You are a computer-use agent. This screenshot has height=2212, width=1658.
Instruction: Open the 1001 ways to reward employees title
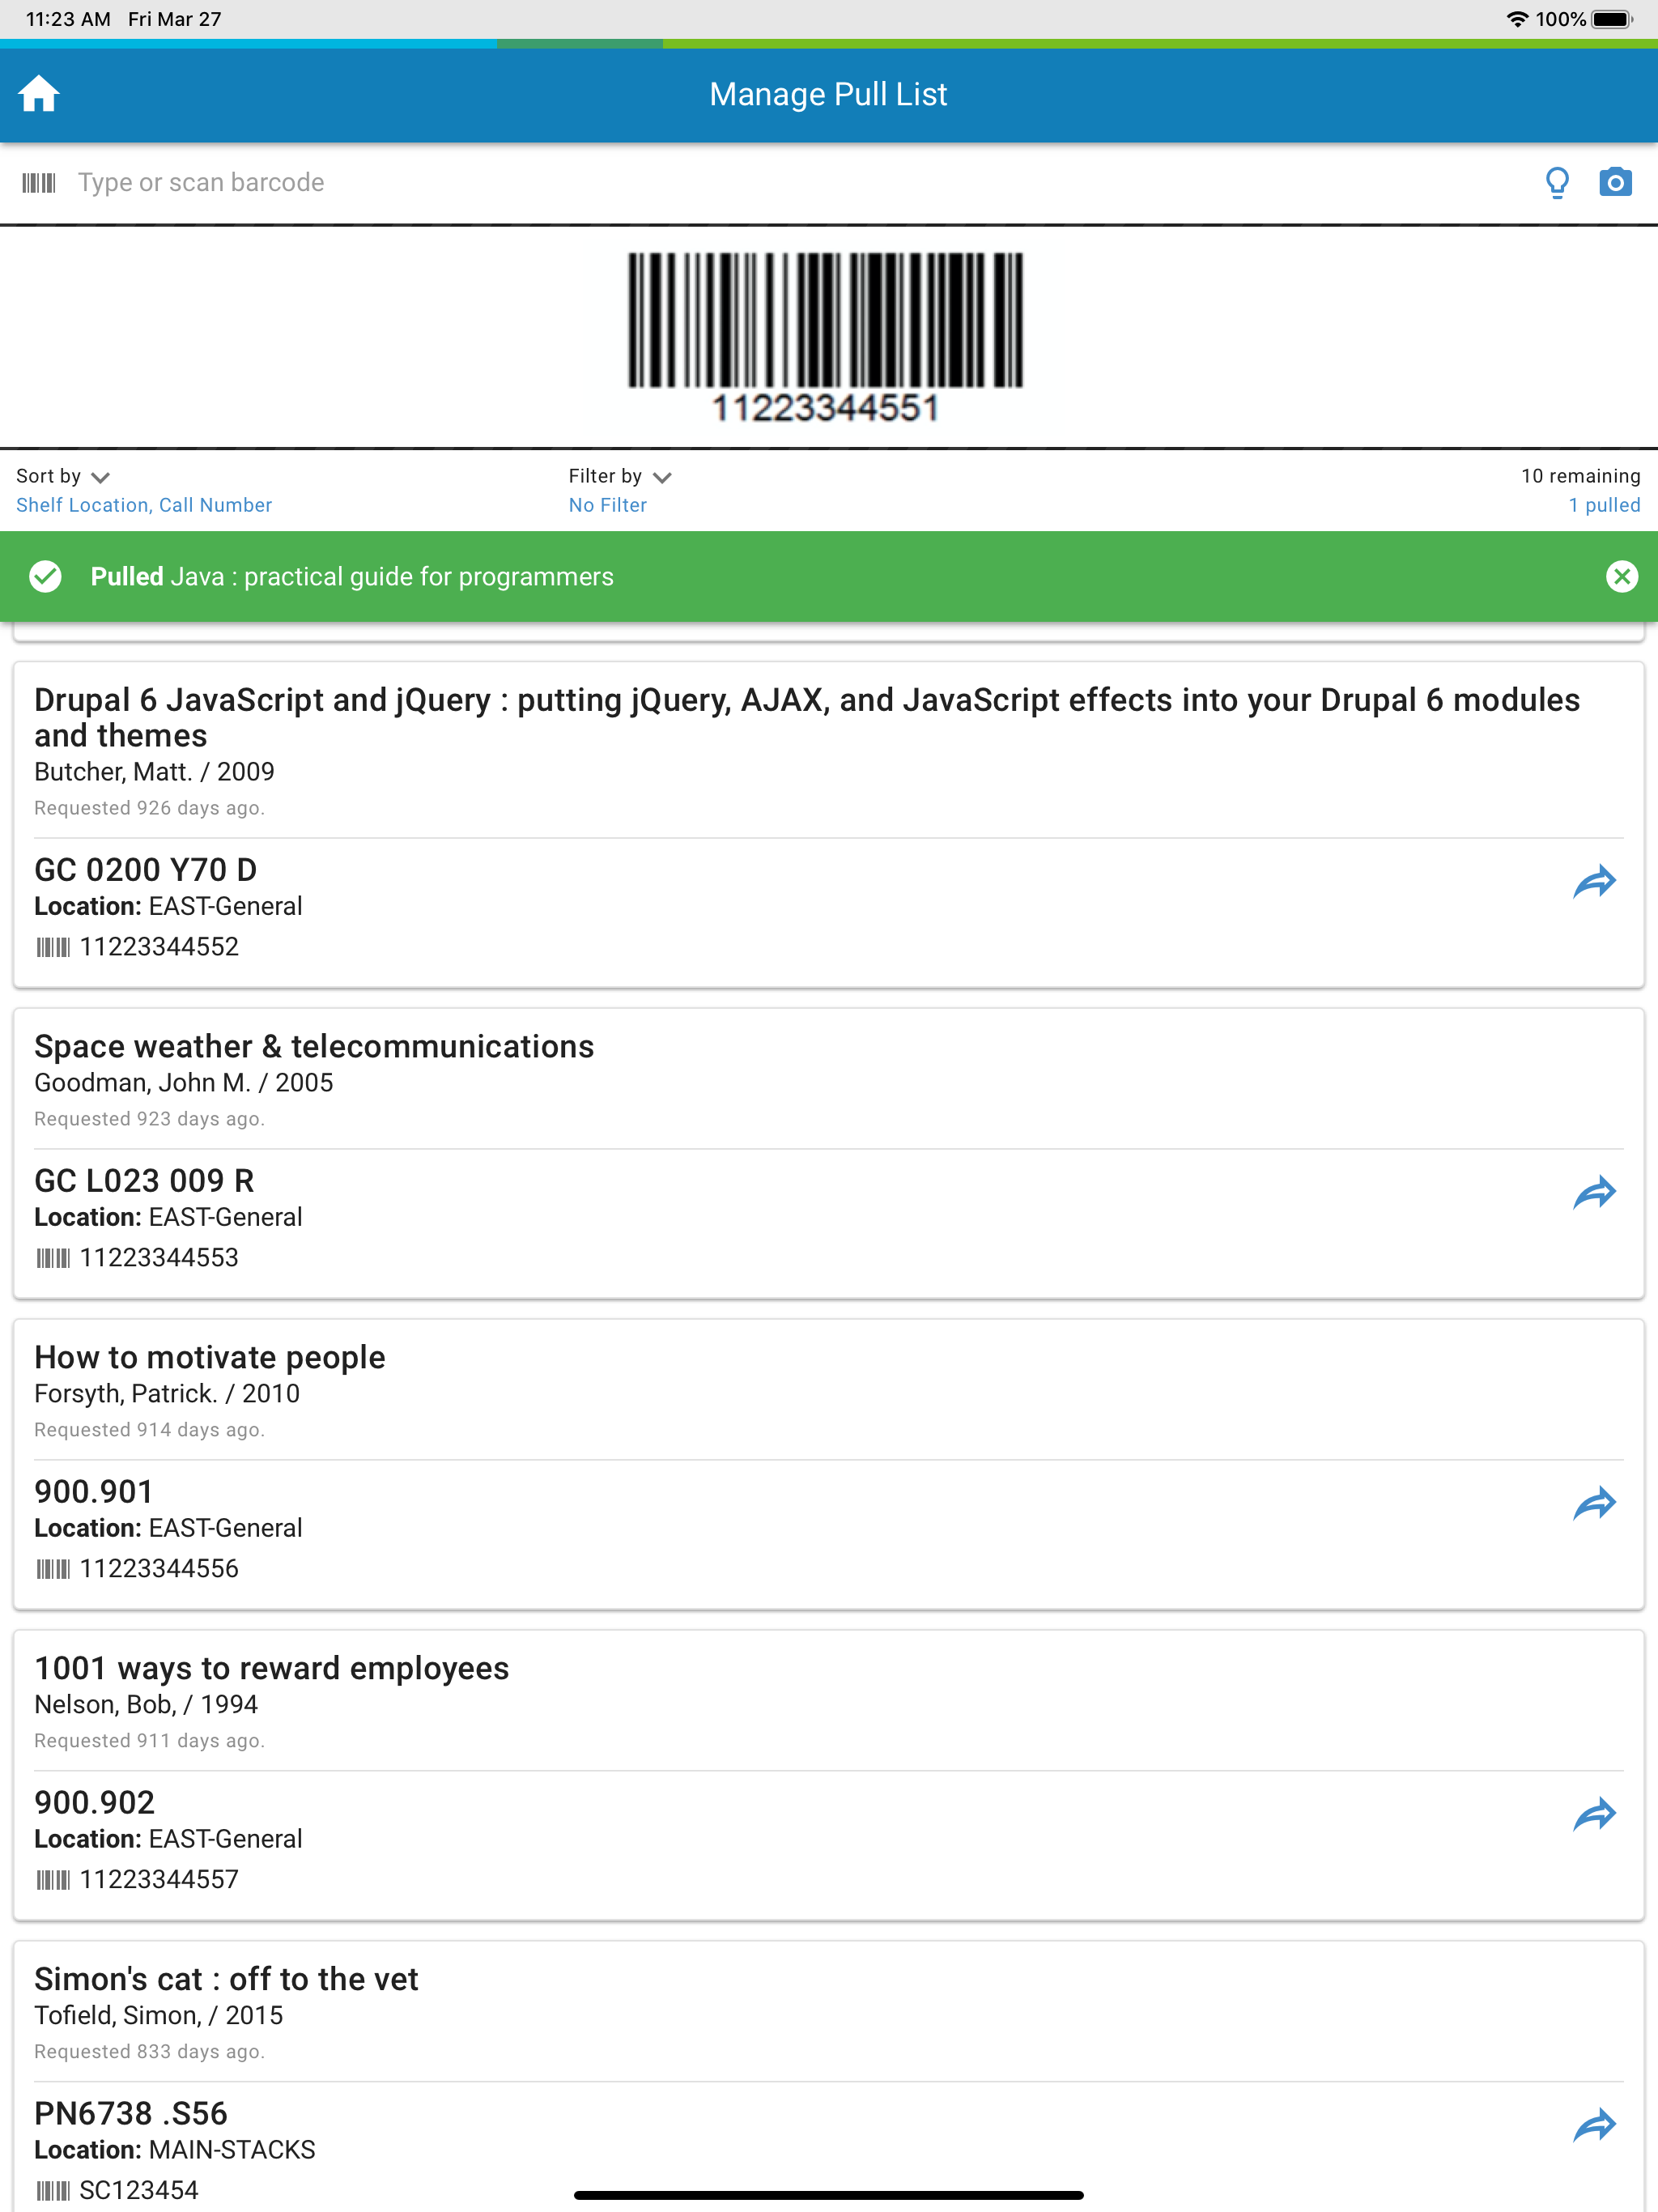point(272,1669)
